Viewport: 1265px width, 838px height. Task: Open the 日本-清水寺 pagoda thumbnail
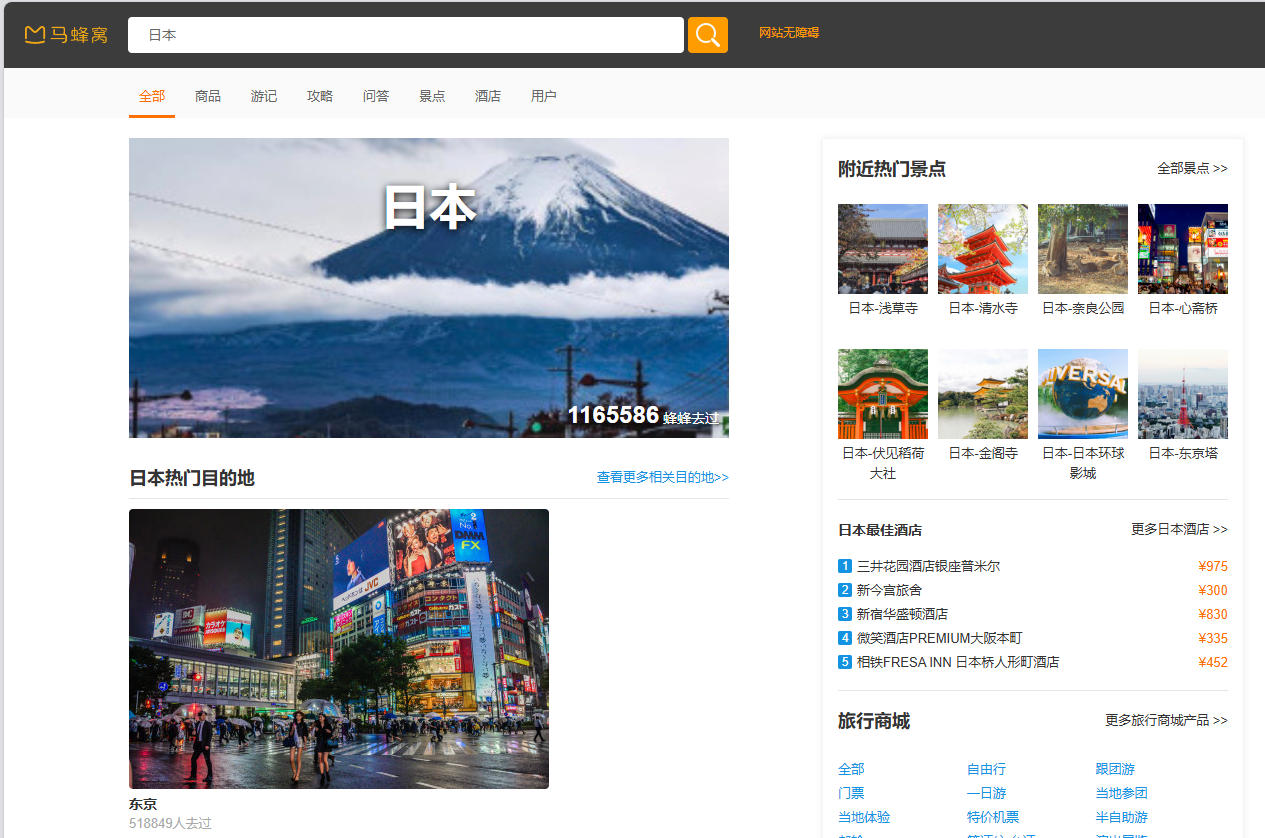click(982, 249)
